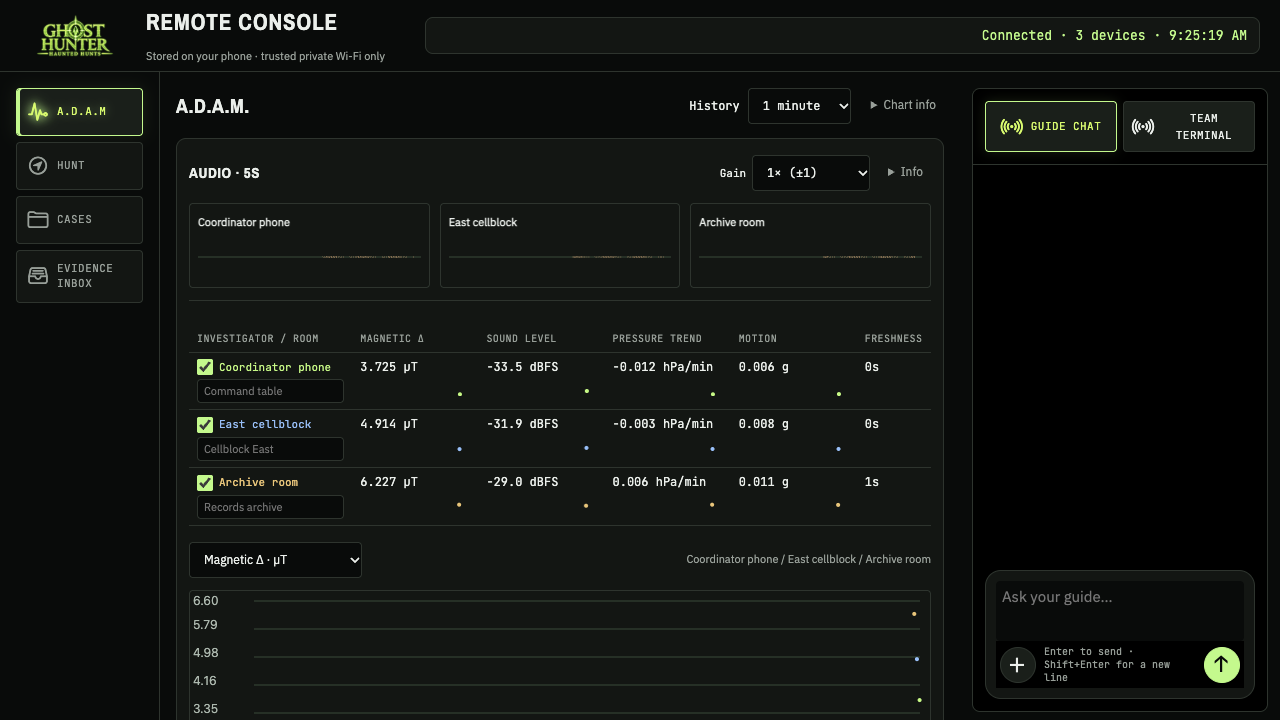This screenshot has width=1280, height=720.
Task: Click the Connected · 3 devices status bar
Action: [x=842, y=35]
